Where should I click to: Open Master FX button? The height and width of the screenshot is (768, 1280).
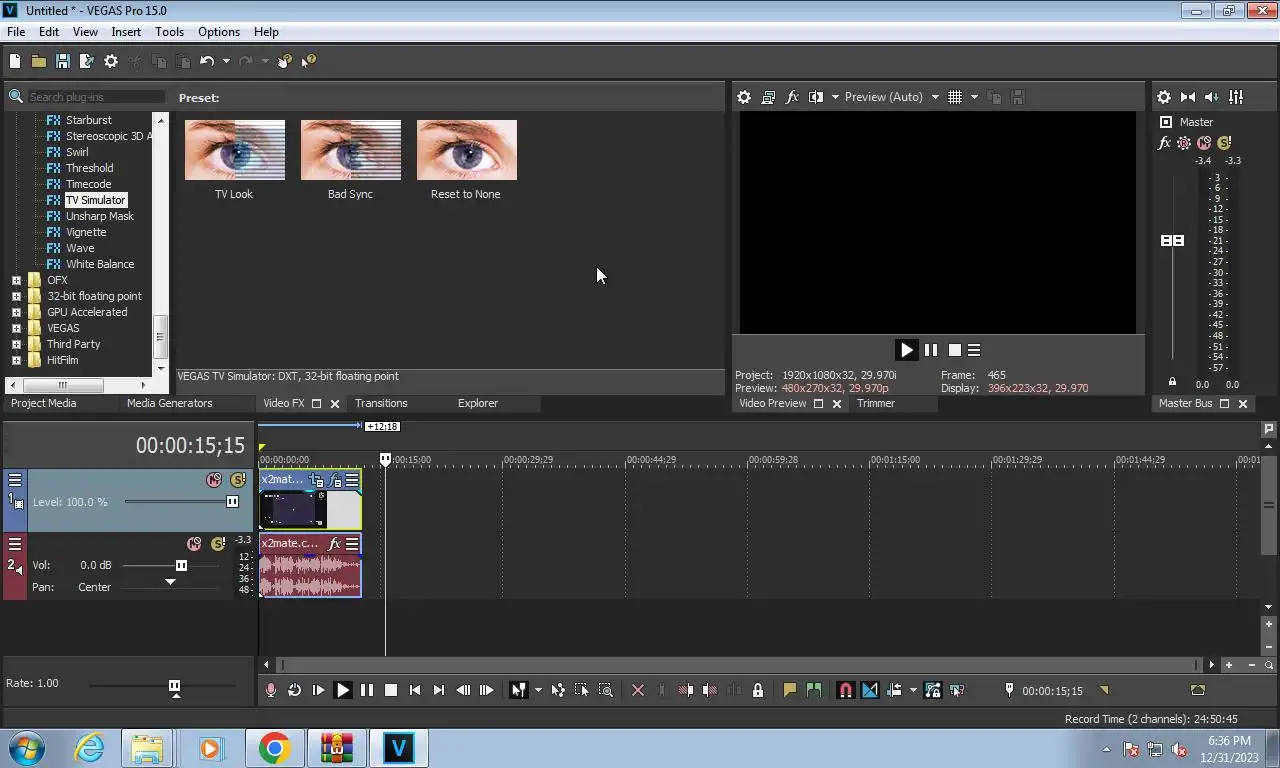[x=1164, y=143]
